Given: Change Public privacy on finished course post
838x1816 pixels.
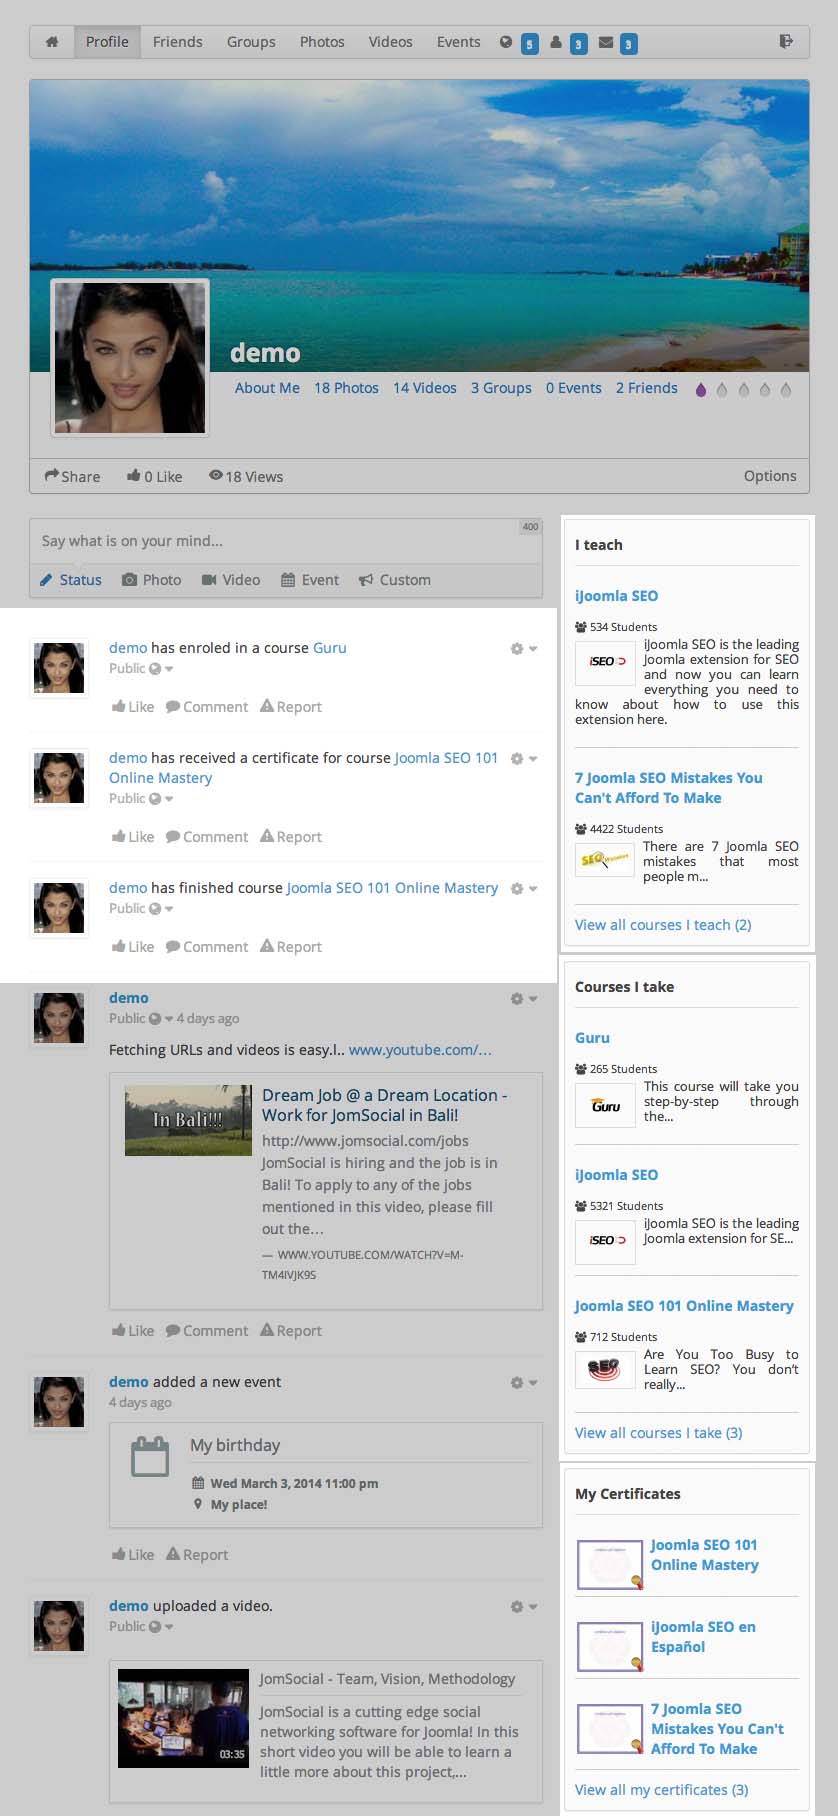Looking at the screenshot, I should click(x=141, y=908).
